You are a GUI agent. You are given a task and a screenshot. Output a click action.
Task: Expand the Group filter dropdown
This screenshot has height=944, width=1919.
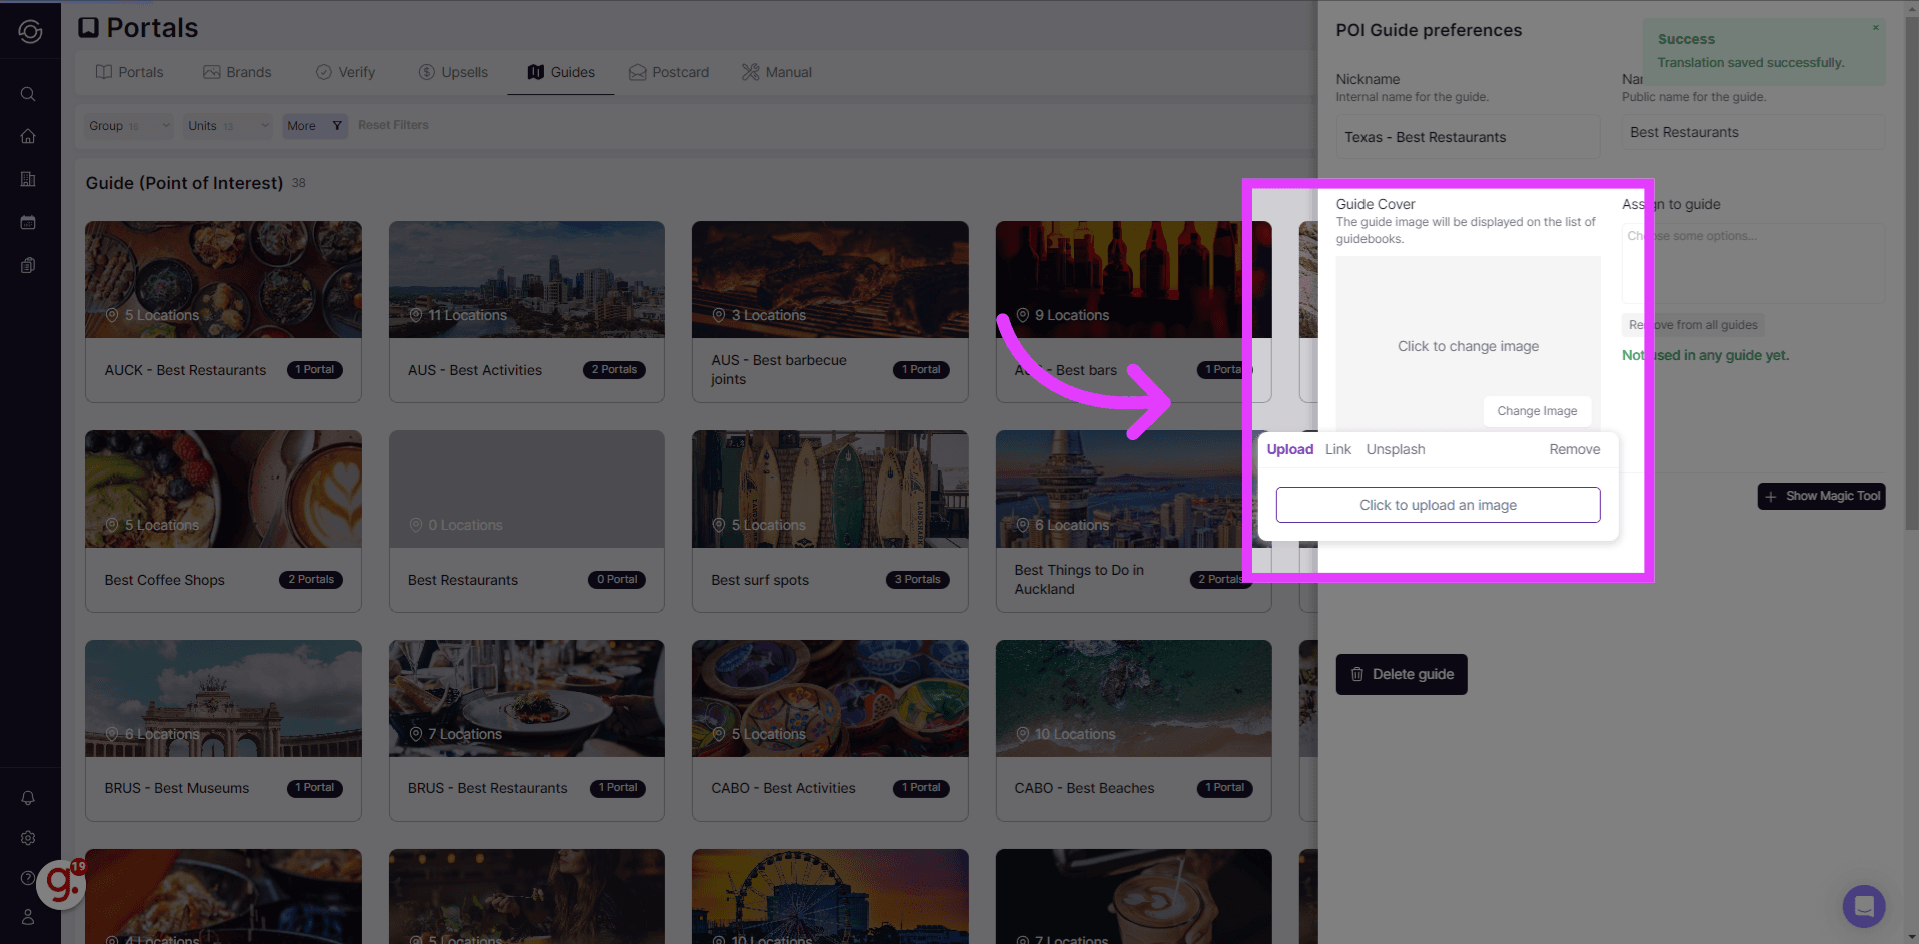[x=128, y=126]
